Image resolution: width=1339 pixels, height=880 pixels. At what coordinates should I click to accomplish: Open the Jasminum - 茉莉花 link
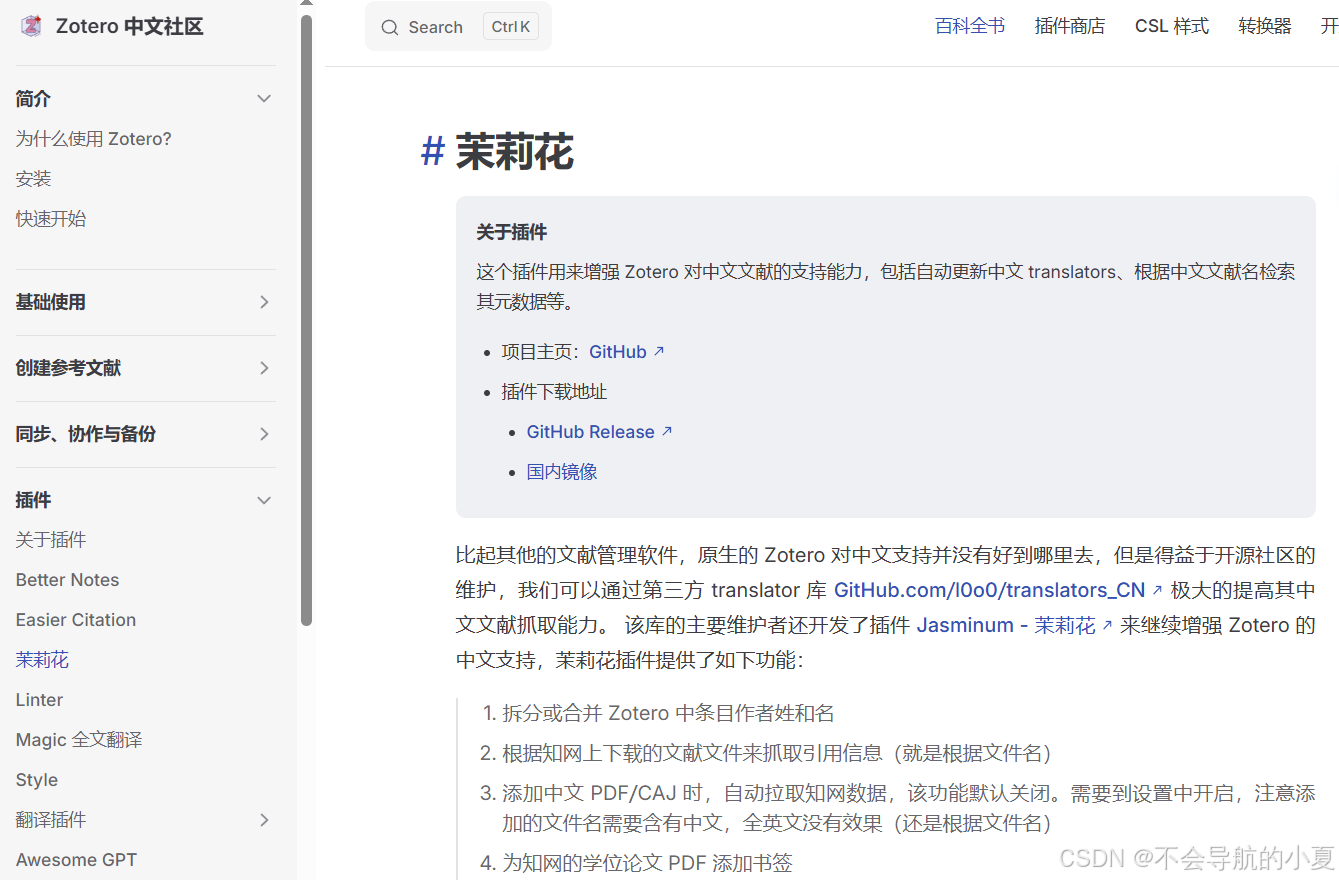click(1015, 625)
